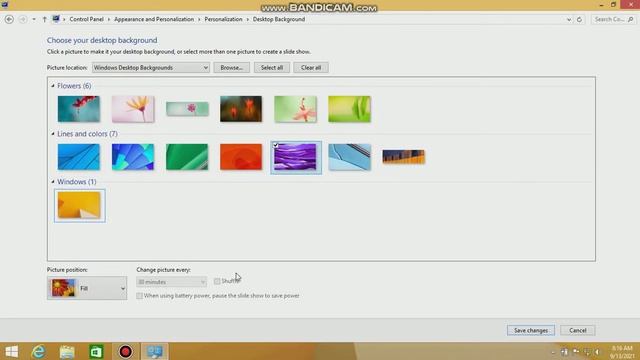
Task: Collapse the Flowers (6) group
Action: (53, 86)
